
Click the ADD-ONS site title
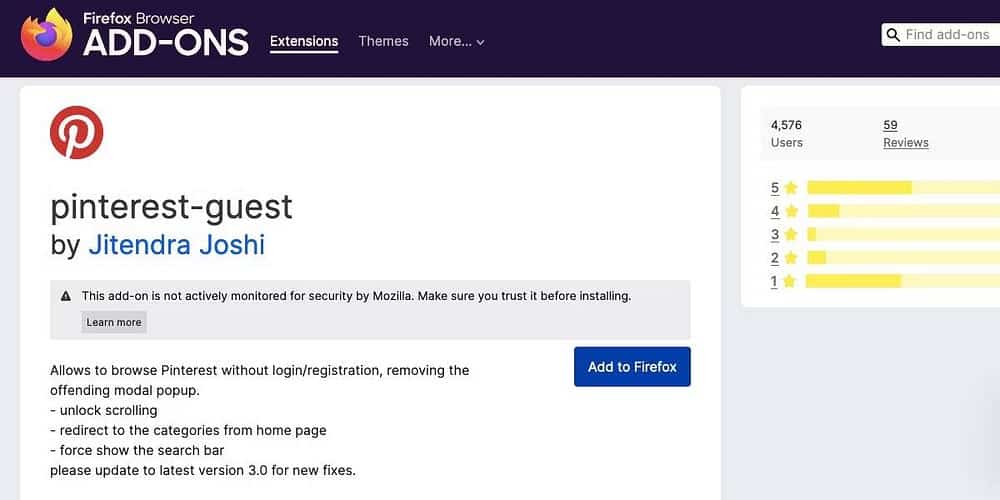[x=165, y=43]
